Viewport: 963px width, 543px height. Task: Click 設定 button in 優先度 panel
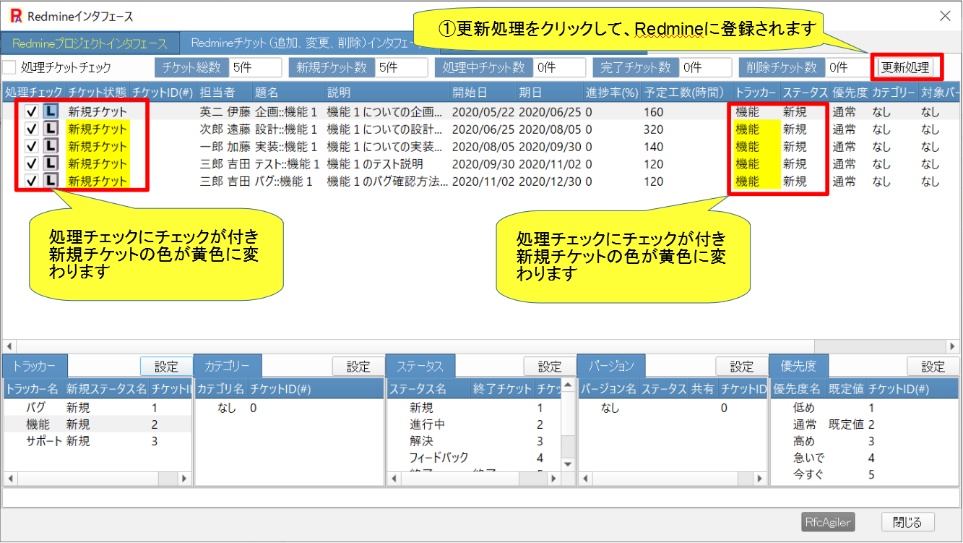click(x=933, y=367)
